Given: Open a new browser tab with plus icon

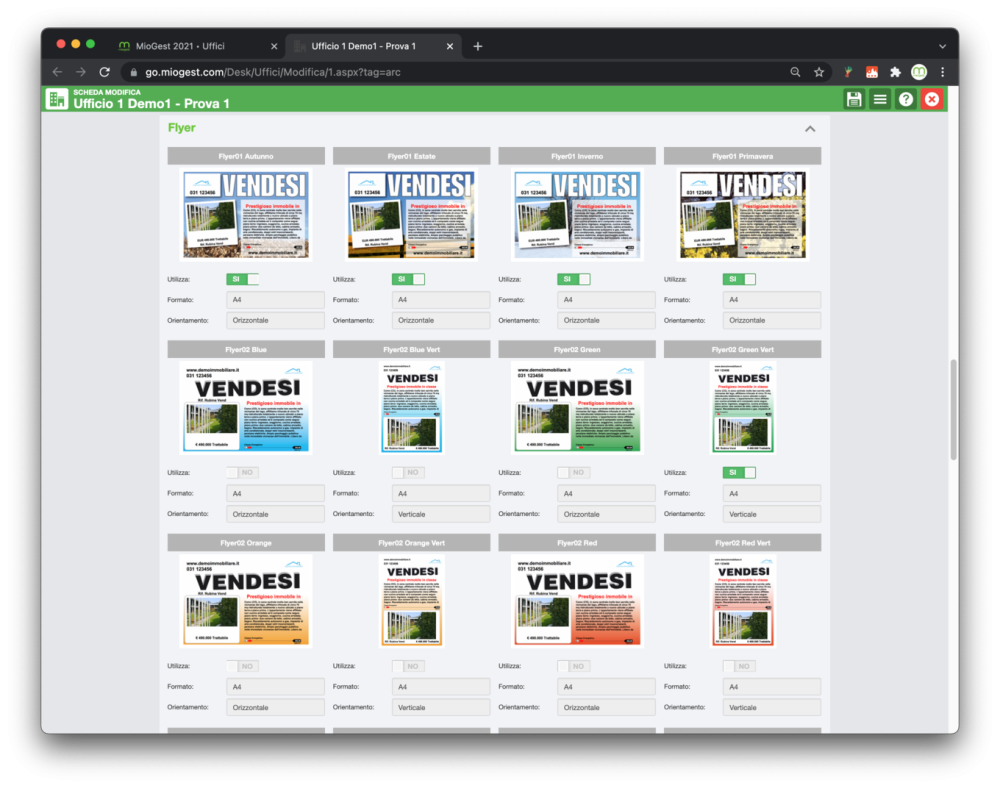Looking at the screenshot, I should coord(478,46).
